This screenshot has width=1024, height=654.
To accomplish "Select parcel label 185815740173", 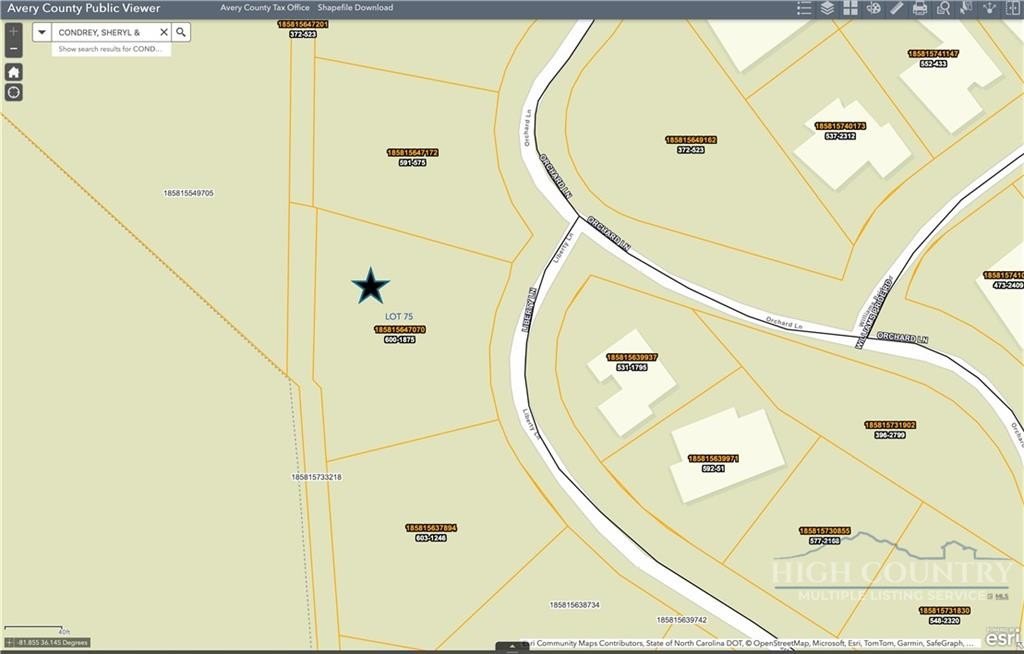I will 840,126.
